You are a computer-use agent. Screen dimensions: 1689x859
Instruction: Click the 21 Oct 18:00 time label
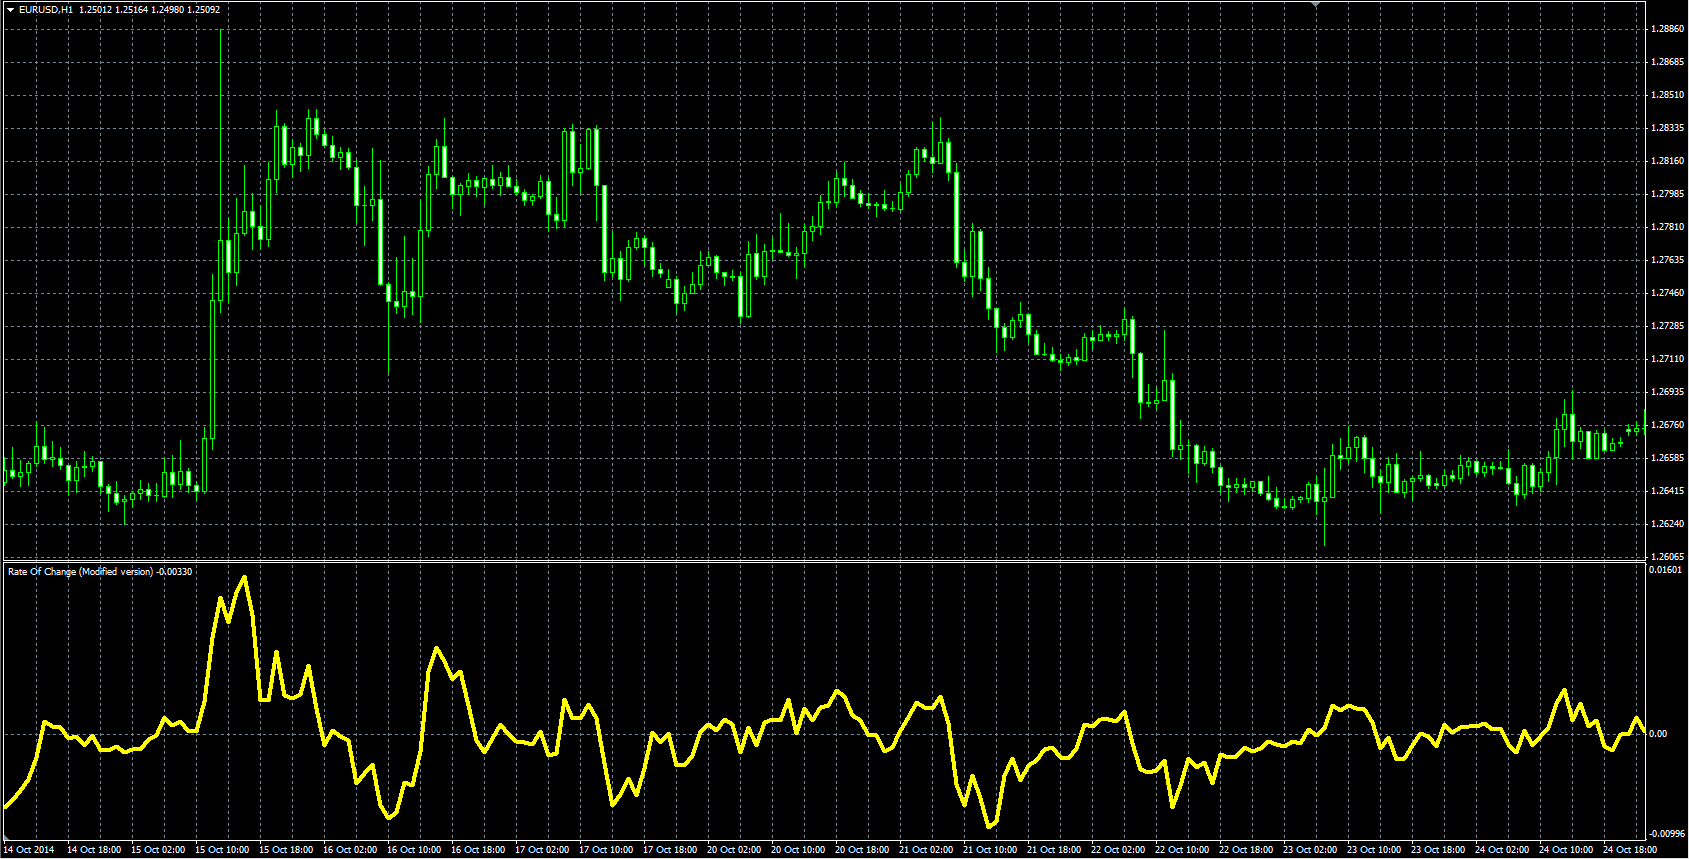(x=1054, y=850)
